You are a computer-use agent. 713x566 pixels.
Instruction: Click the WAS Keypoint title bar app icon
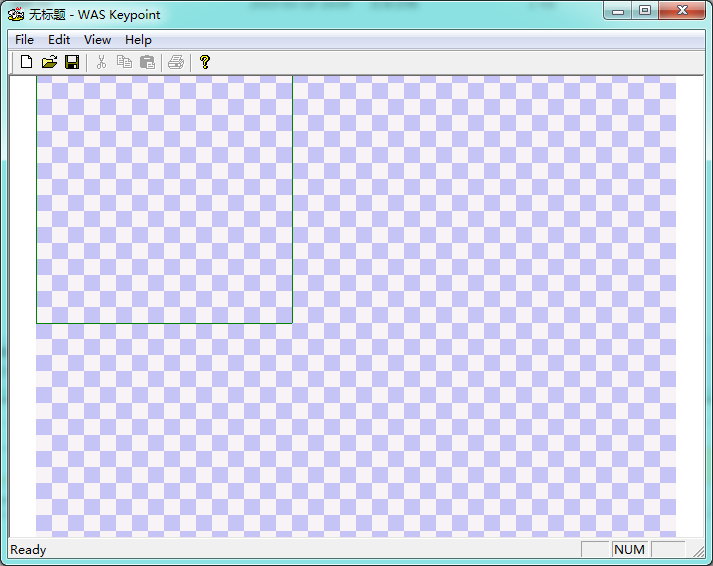(x=16, y=14)
